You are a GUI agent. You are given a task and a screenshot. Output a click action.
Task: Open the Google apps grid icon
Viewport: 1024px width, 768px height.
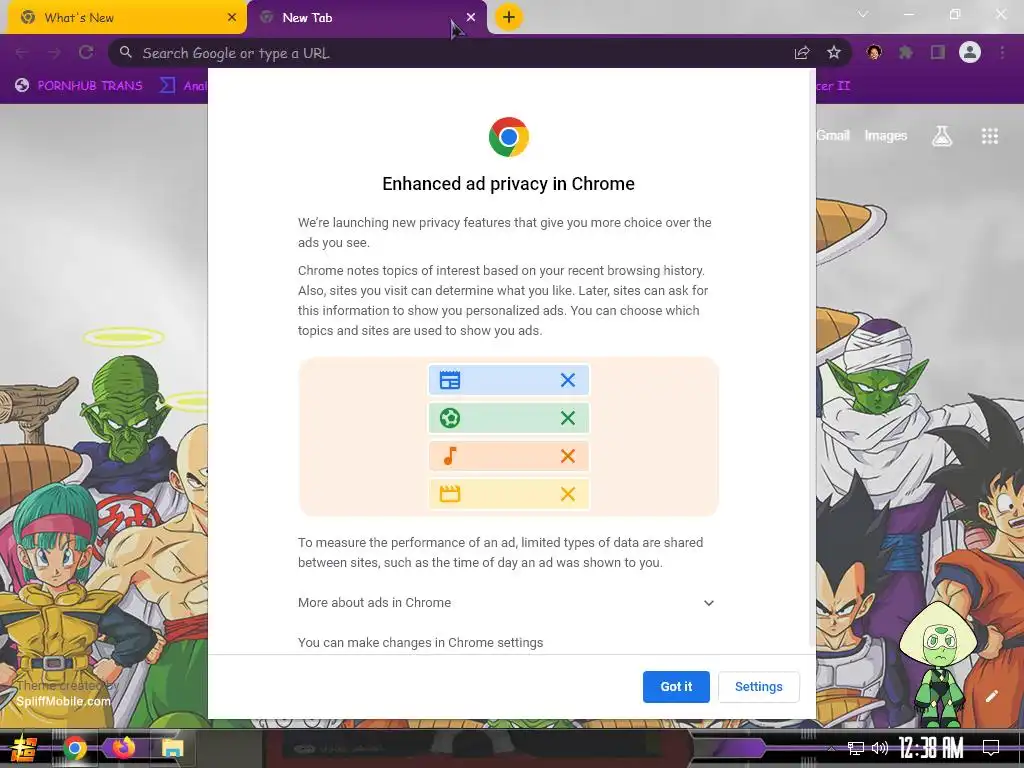[x=989, y=136]
